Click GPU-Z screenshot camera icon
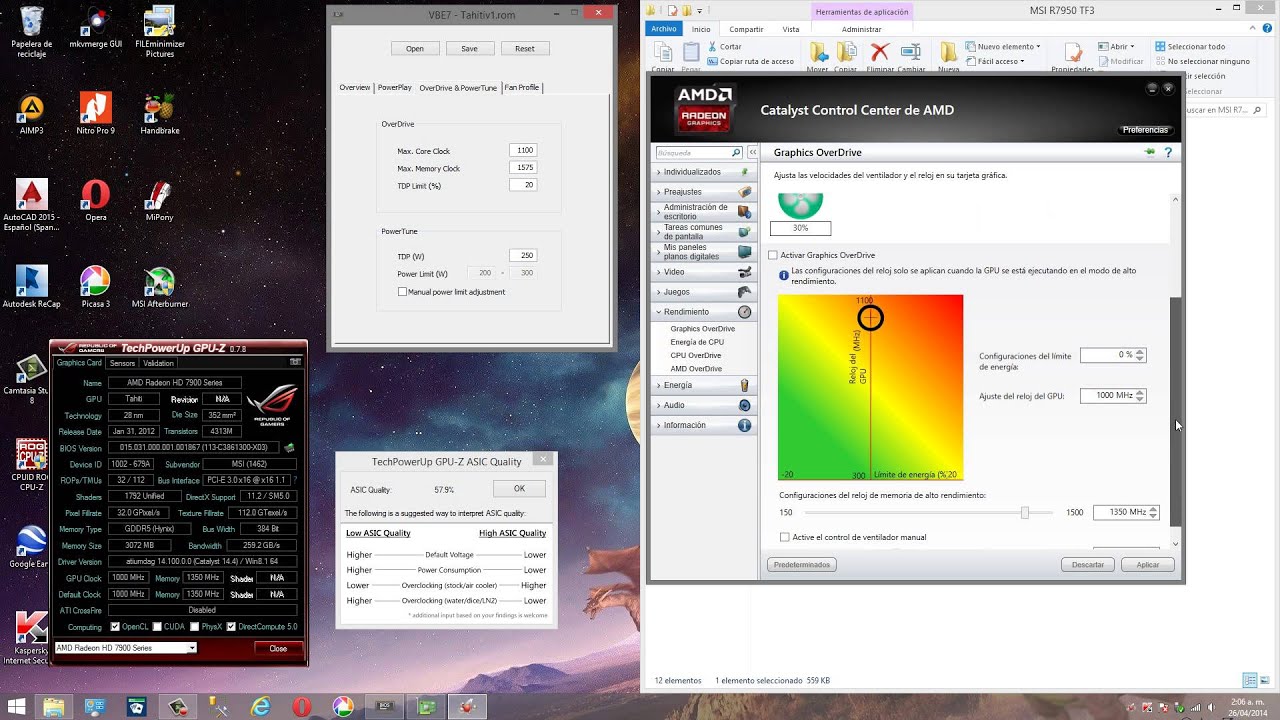 [x=295, y=362]
